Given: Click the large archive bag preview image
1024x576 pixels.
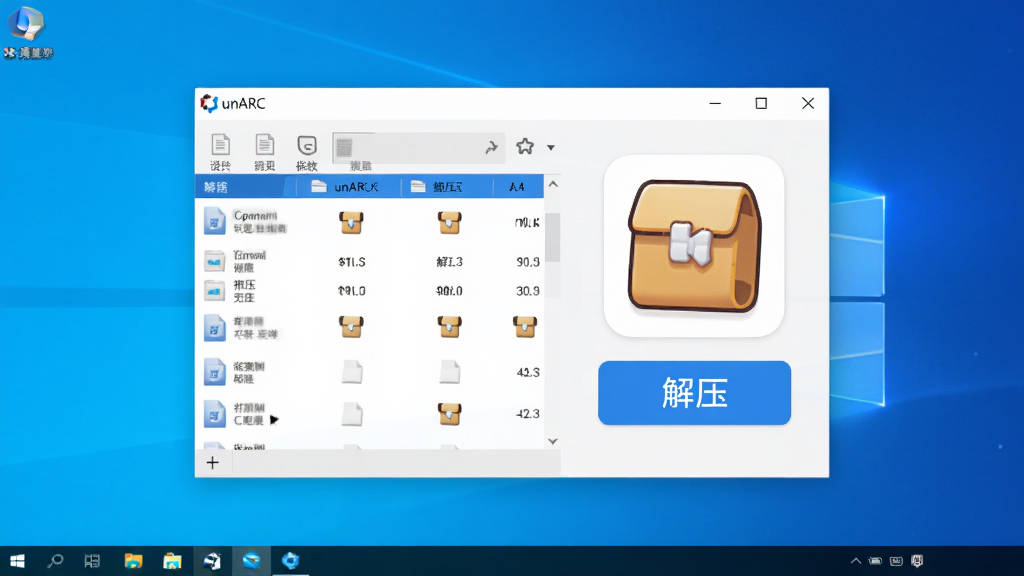Looking at the screenshot, I should (694, 246).
